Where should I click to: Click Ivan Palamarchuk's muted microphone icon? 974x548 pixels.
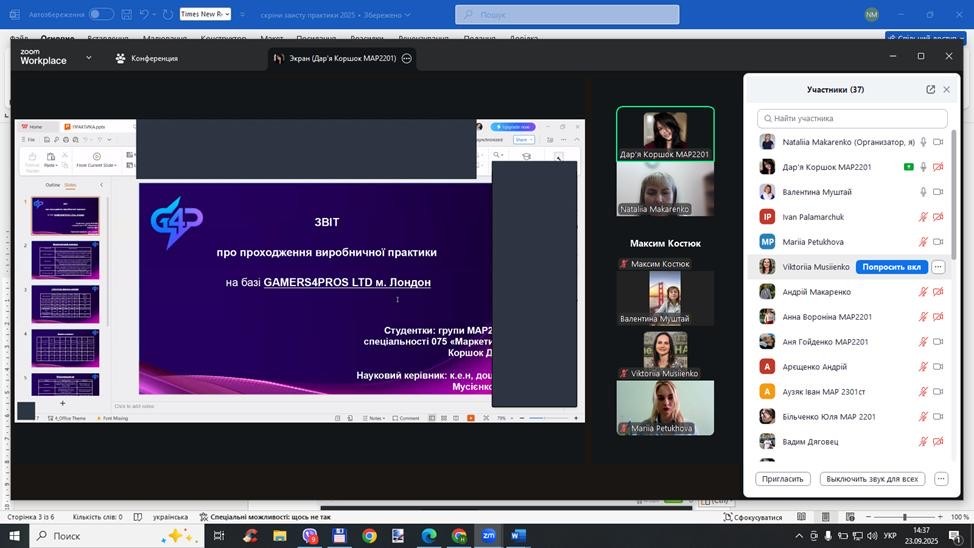point(924,217)
